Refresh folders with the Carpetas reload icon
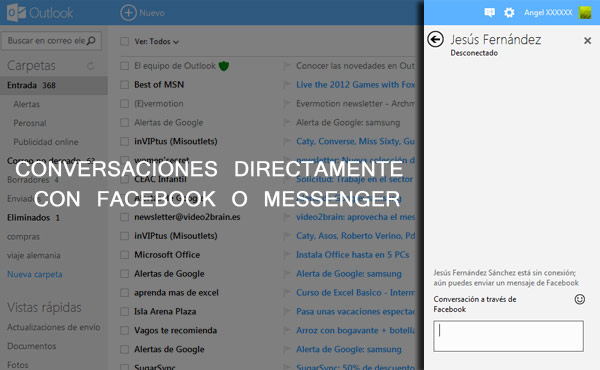Image resolution: width=600 pixels, height=370 pixels. 91,66
